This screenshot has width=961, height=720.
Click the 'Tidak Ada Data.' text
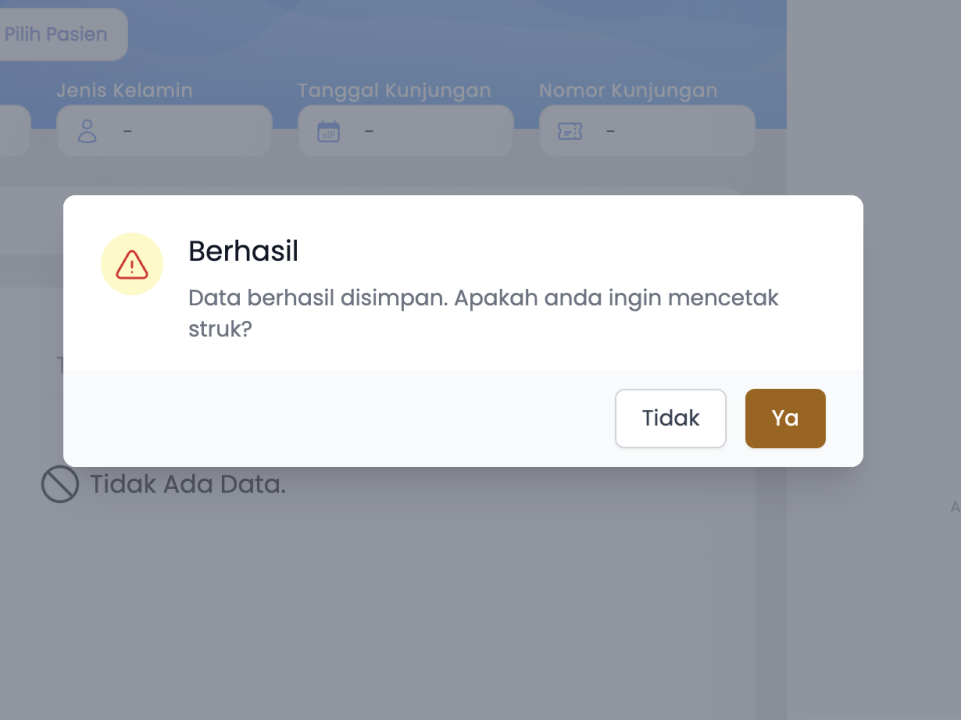click(x=187, y=485)
